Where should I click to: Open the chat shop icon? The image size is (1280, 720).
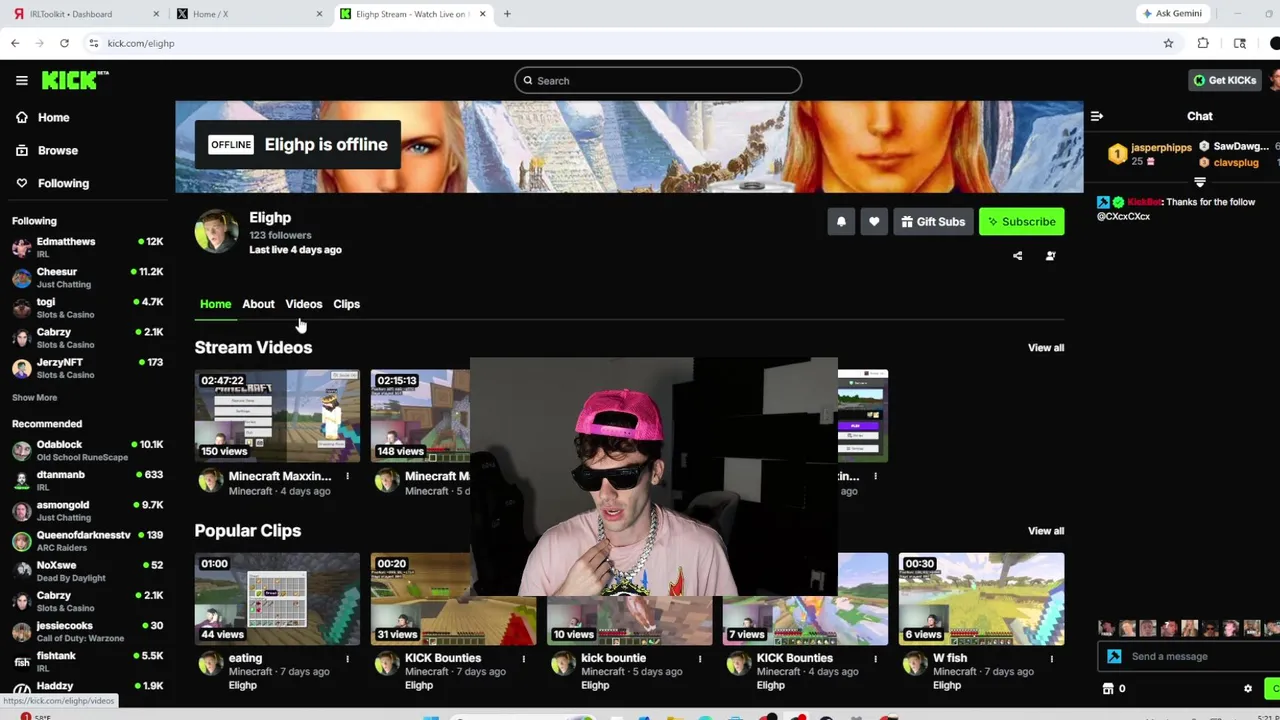1108,689
